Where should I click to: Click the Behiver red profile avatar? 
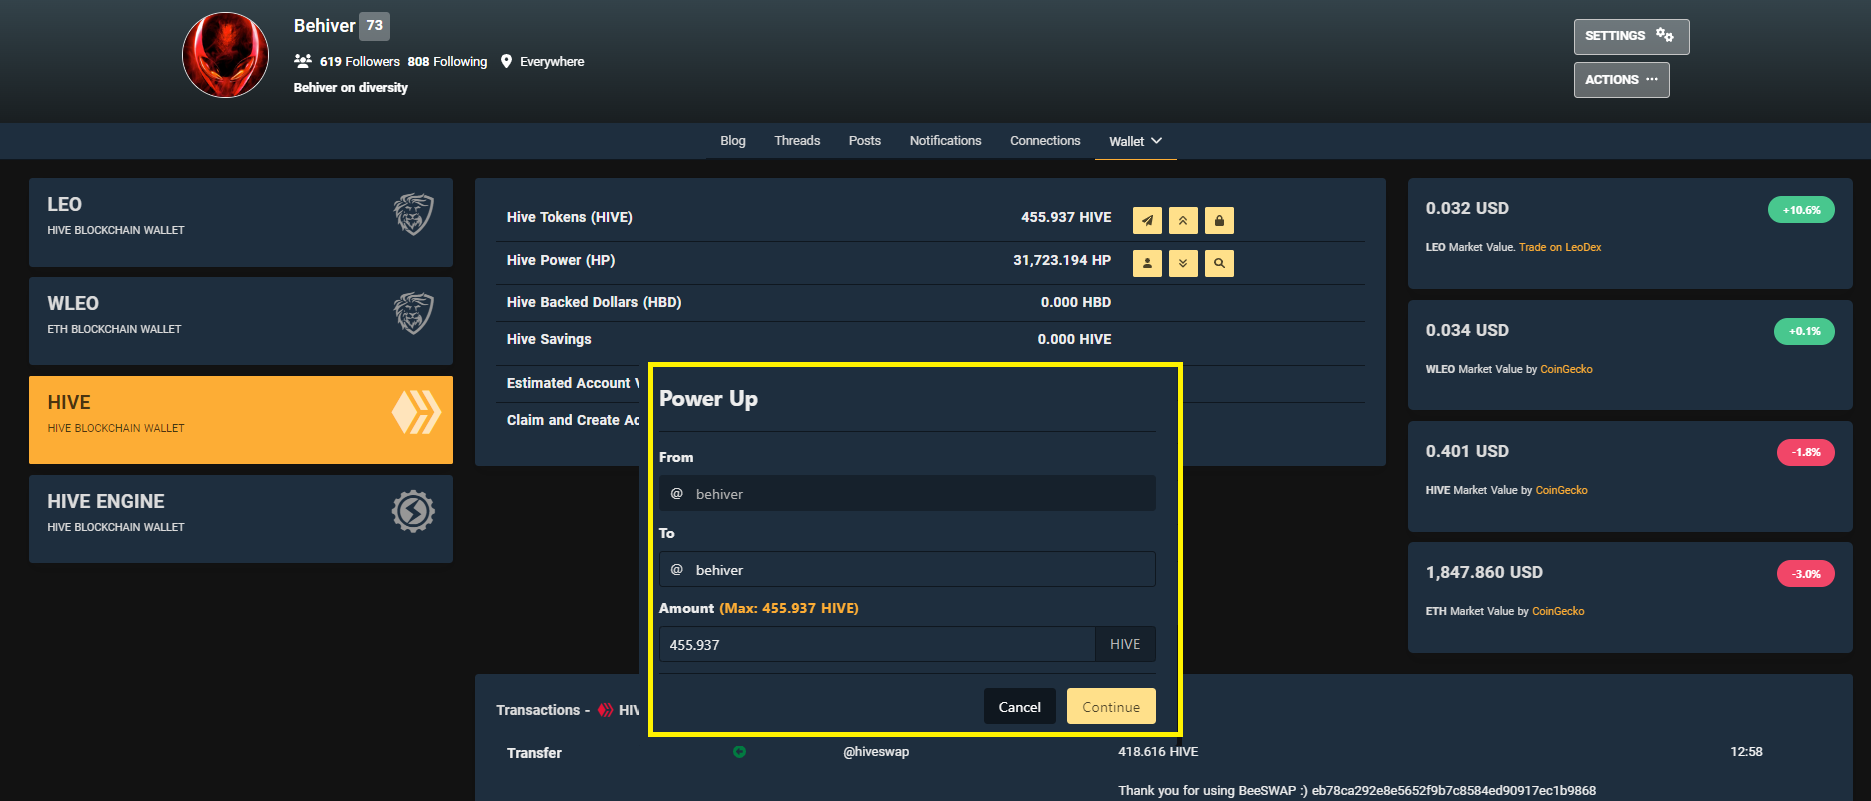pos(225,55)
